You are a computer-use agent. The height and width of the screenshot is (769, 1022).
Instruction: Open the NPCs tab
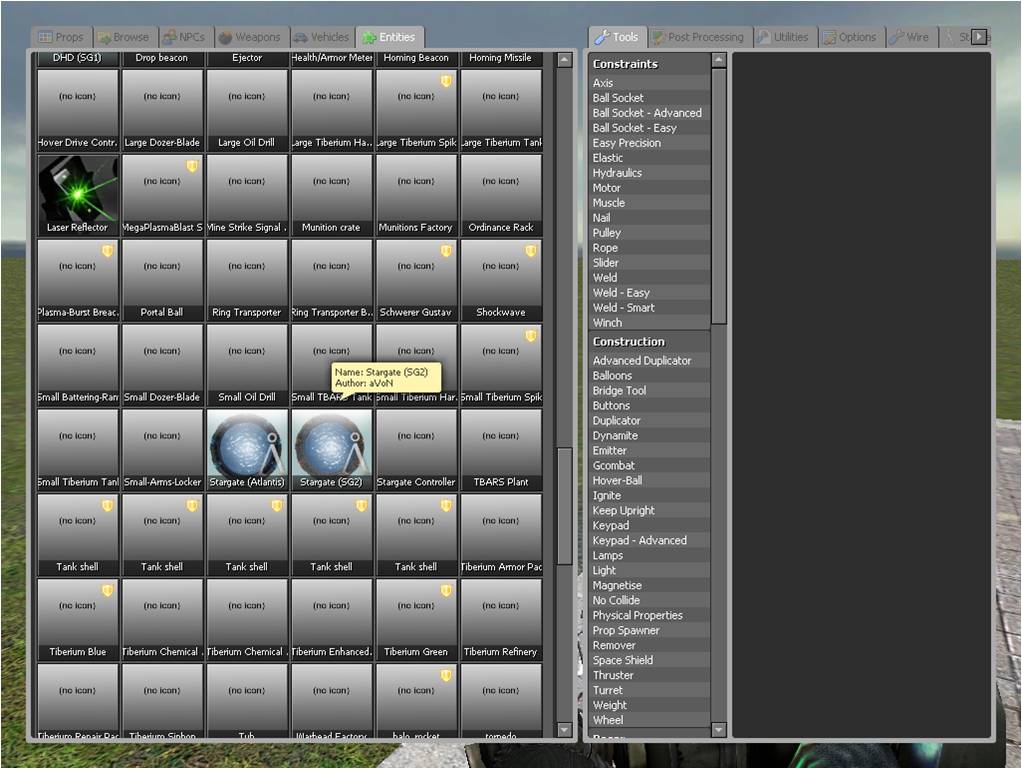tap(184, 37)
